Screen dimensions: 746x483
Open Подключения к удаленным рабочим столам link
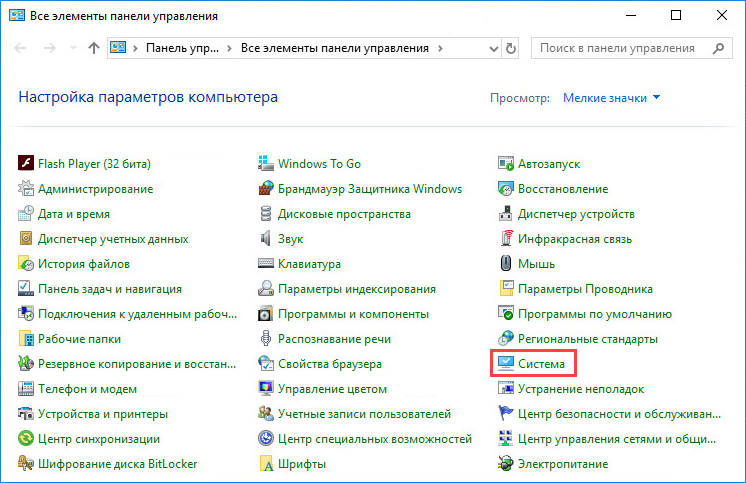coord(137,314)
